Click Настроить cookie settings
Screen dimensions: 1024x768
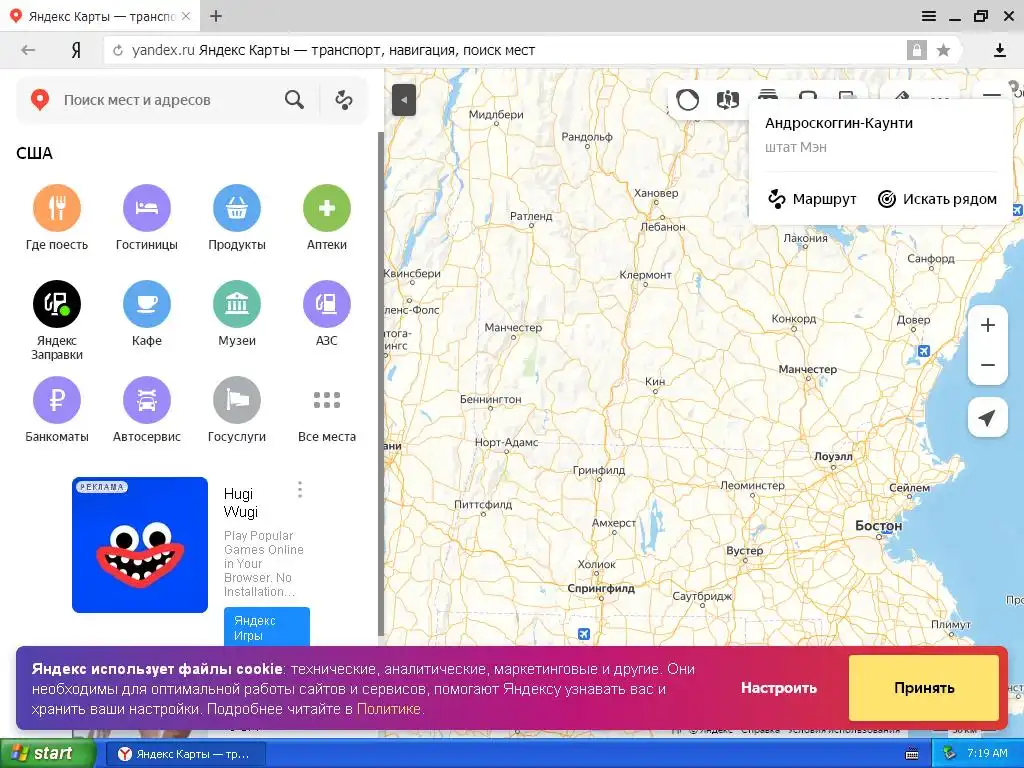pyautogui.click(x=778, y=688)
